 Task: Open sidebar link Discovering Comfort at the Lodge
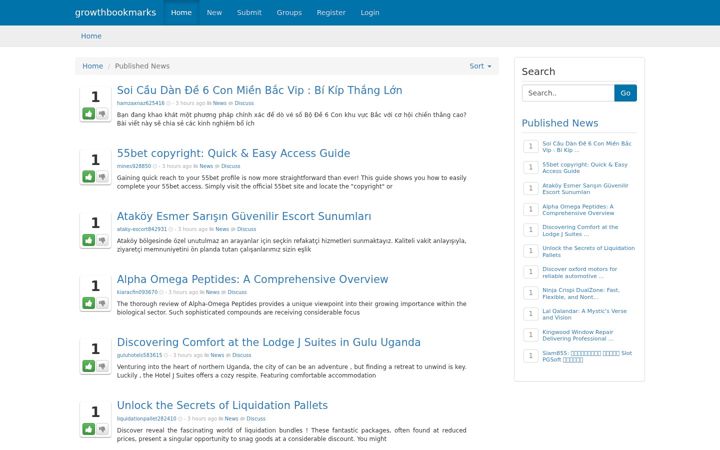pos(580,231)
